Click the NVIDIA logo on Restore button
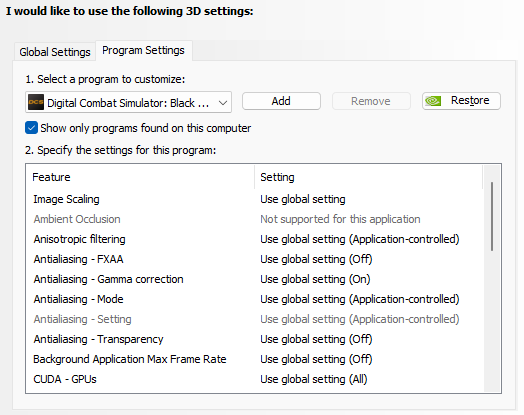524x415 pixels. [x=433, y=101]
